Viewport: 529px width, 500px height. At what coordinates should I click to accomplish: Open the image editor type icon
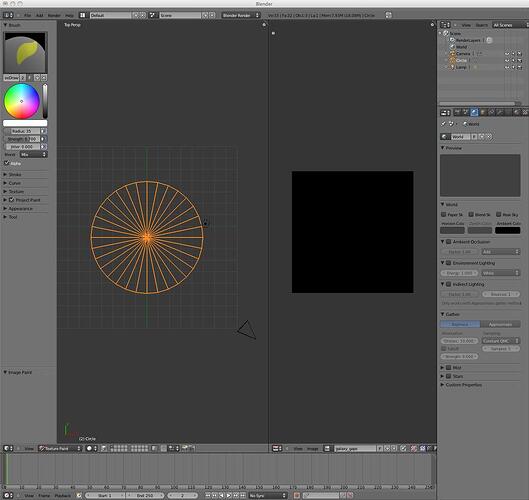[x=277, y=448]
